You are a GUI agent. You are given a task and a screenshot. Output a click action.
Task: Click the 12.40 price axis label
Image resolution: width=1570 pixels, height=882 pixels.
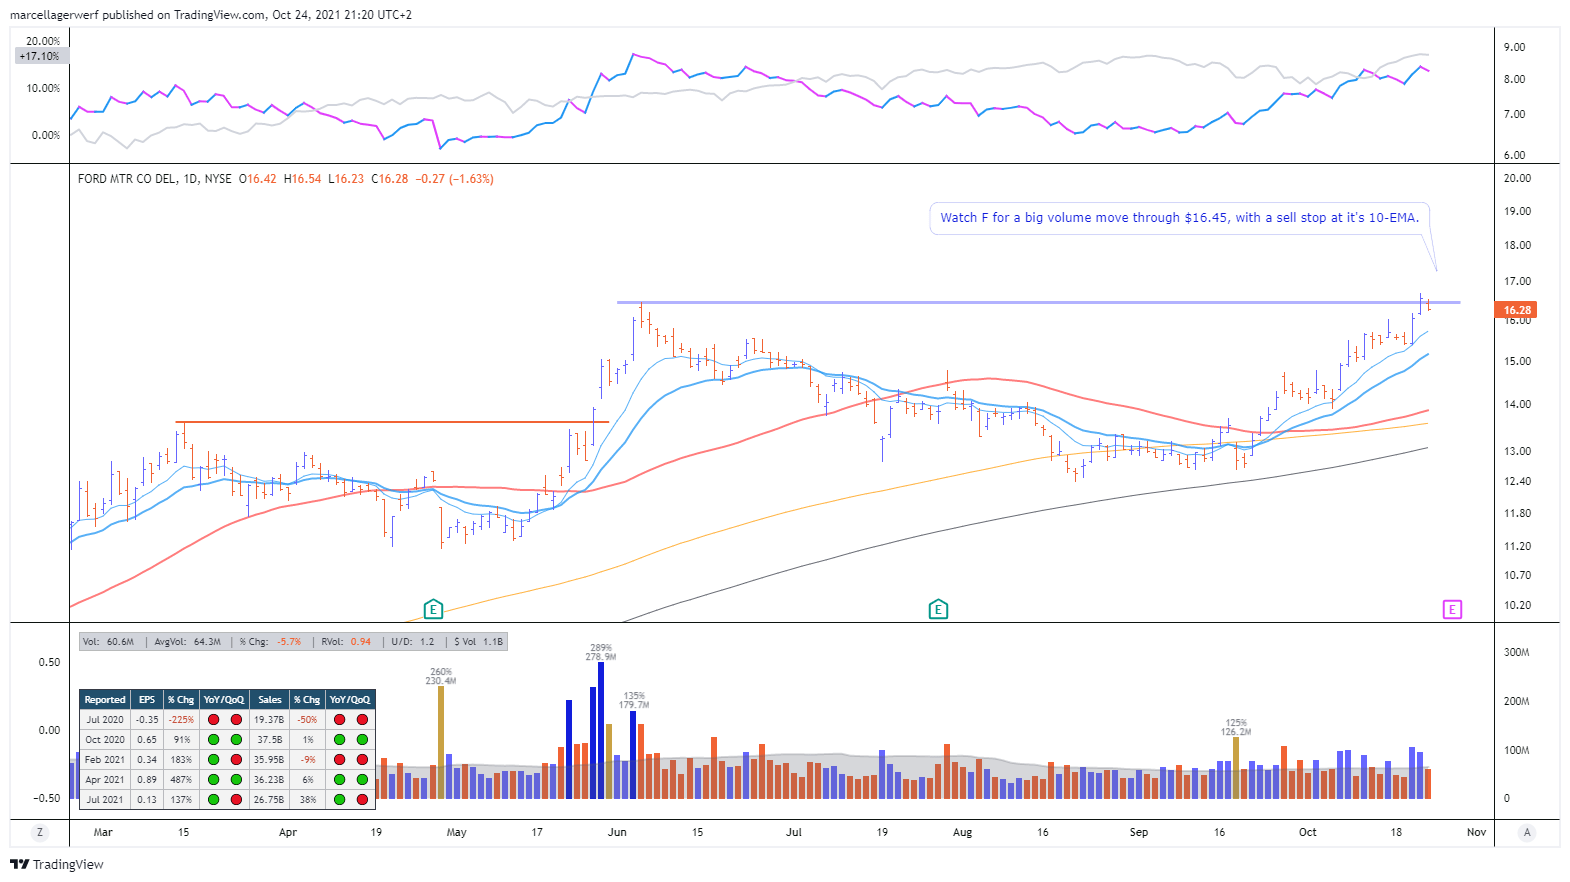tap(1518, 481)
